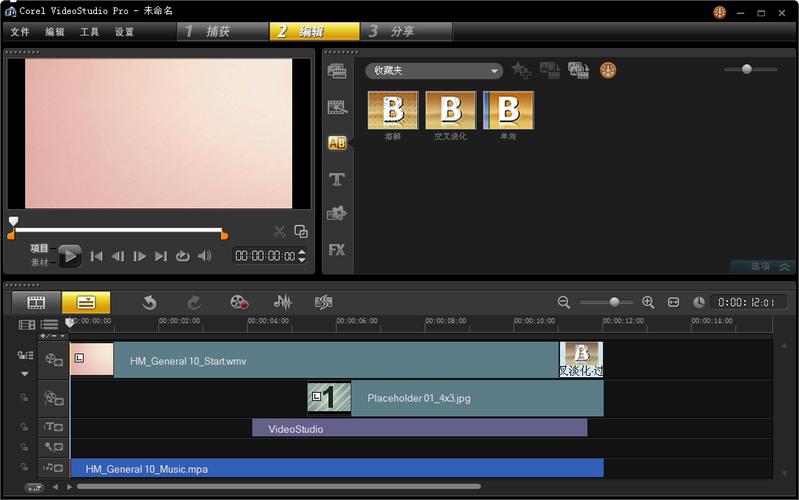
Task: Toggle the repeat playback button
Action: tap(182, 256)
